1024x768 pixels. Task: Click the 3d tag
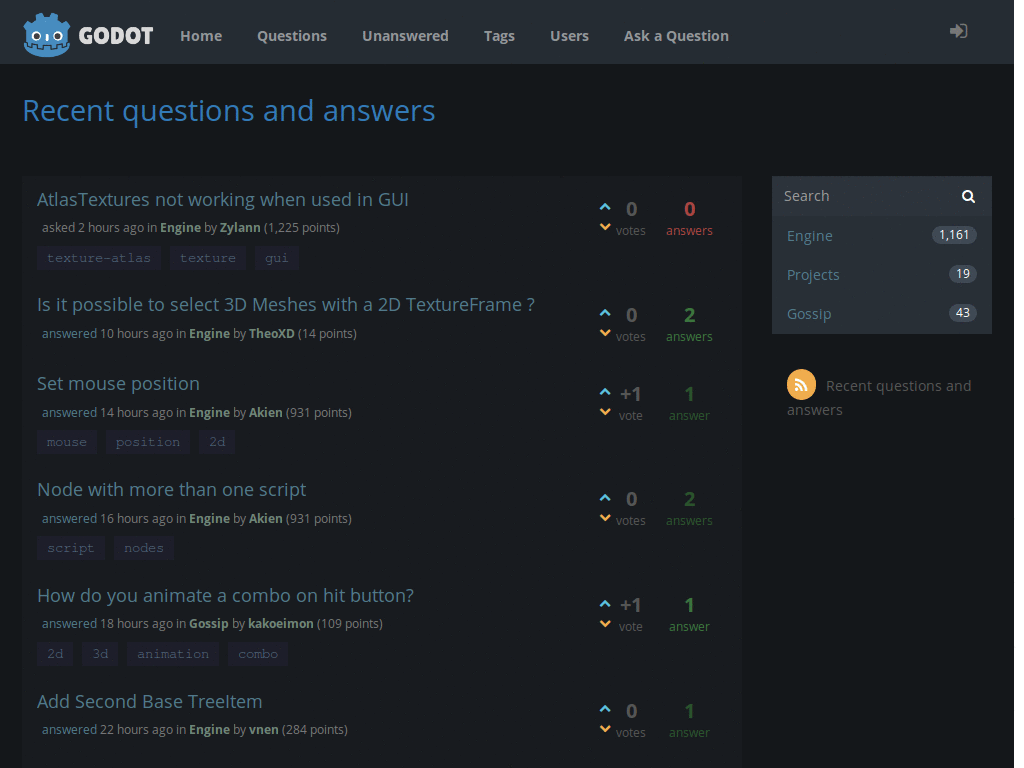100,654
